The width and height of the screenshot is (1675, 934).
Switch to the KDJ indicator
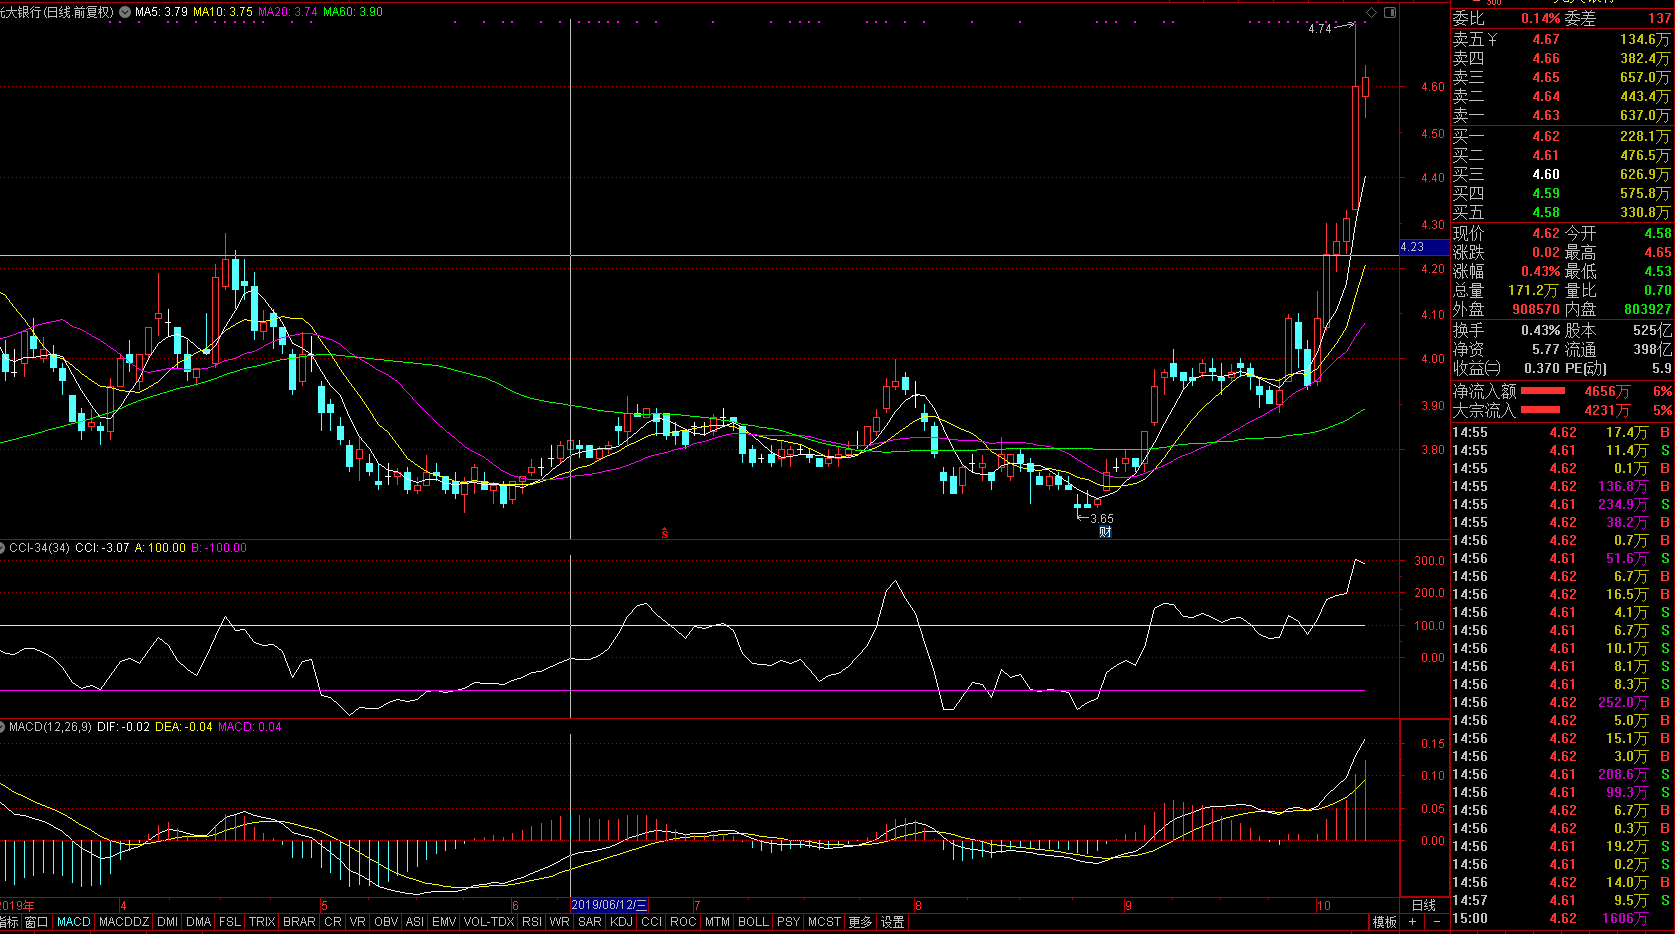[x=621, y=922]
